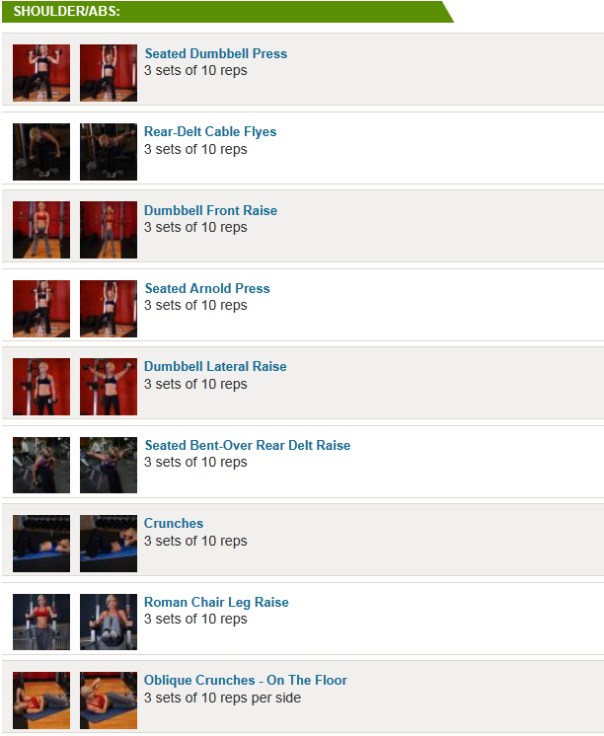Click first Oblique Crunches thumbnail image
This screenshot has height=736, width=604.
pos(41,700)
